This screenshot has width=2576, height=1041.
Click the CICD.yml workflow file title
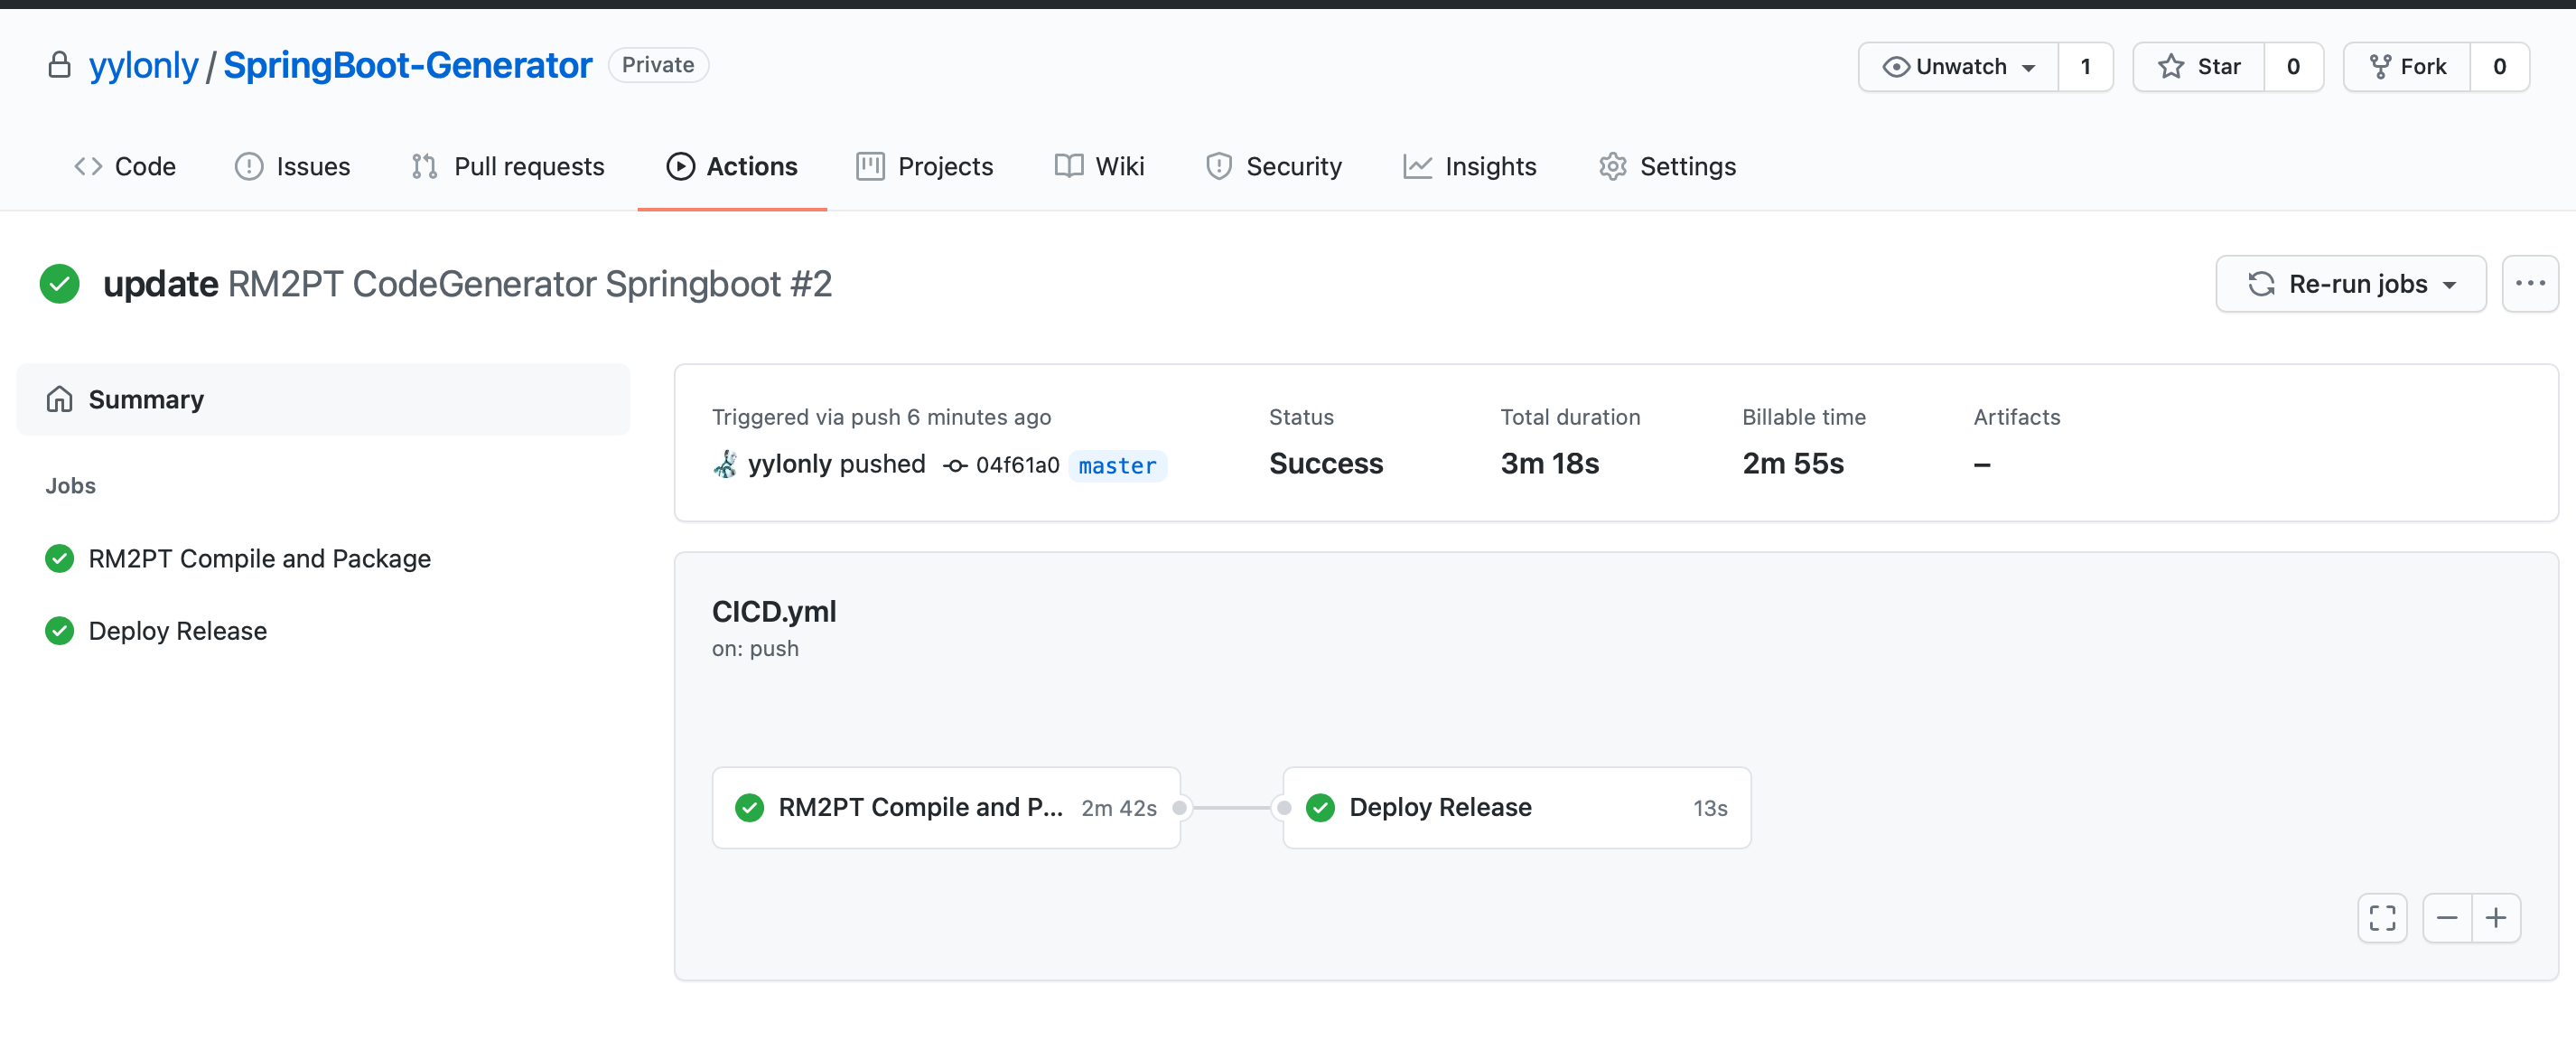coord(774,611)
